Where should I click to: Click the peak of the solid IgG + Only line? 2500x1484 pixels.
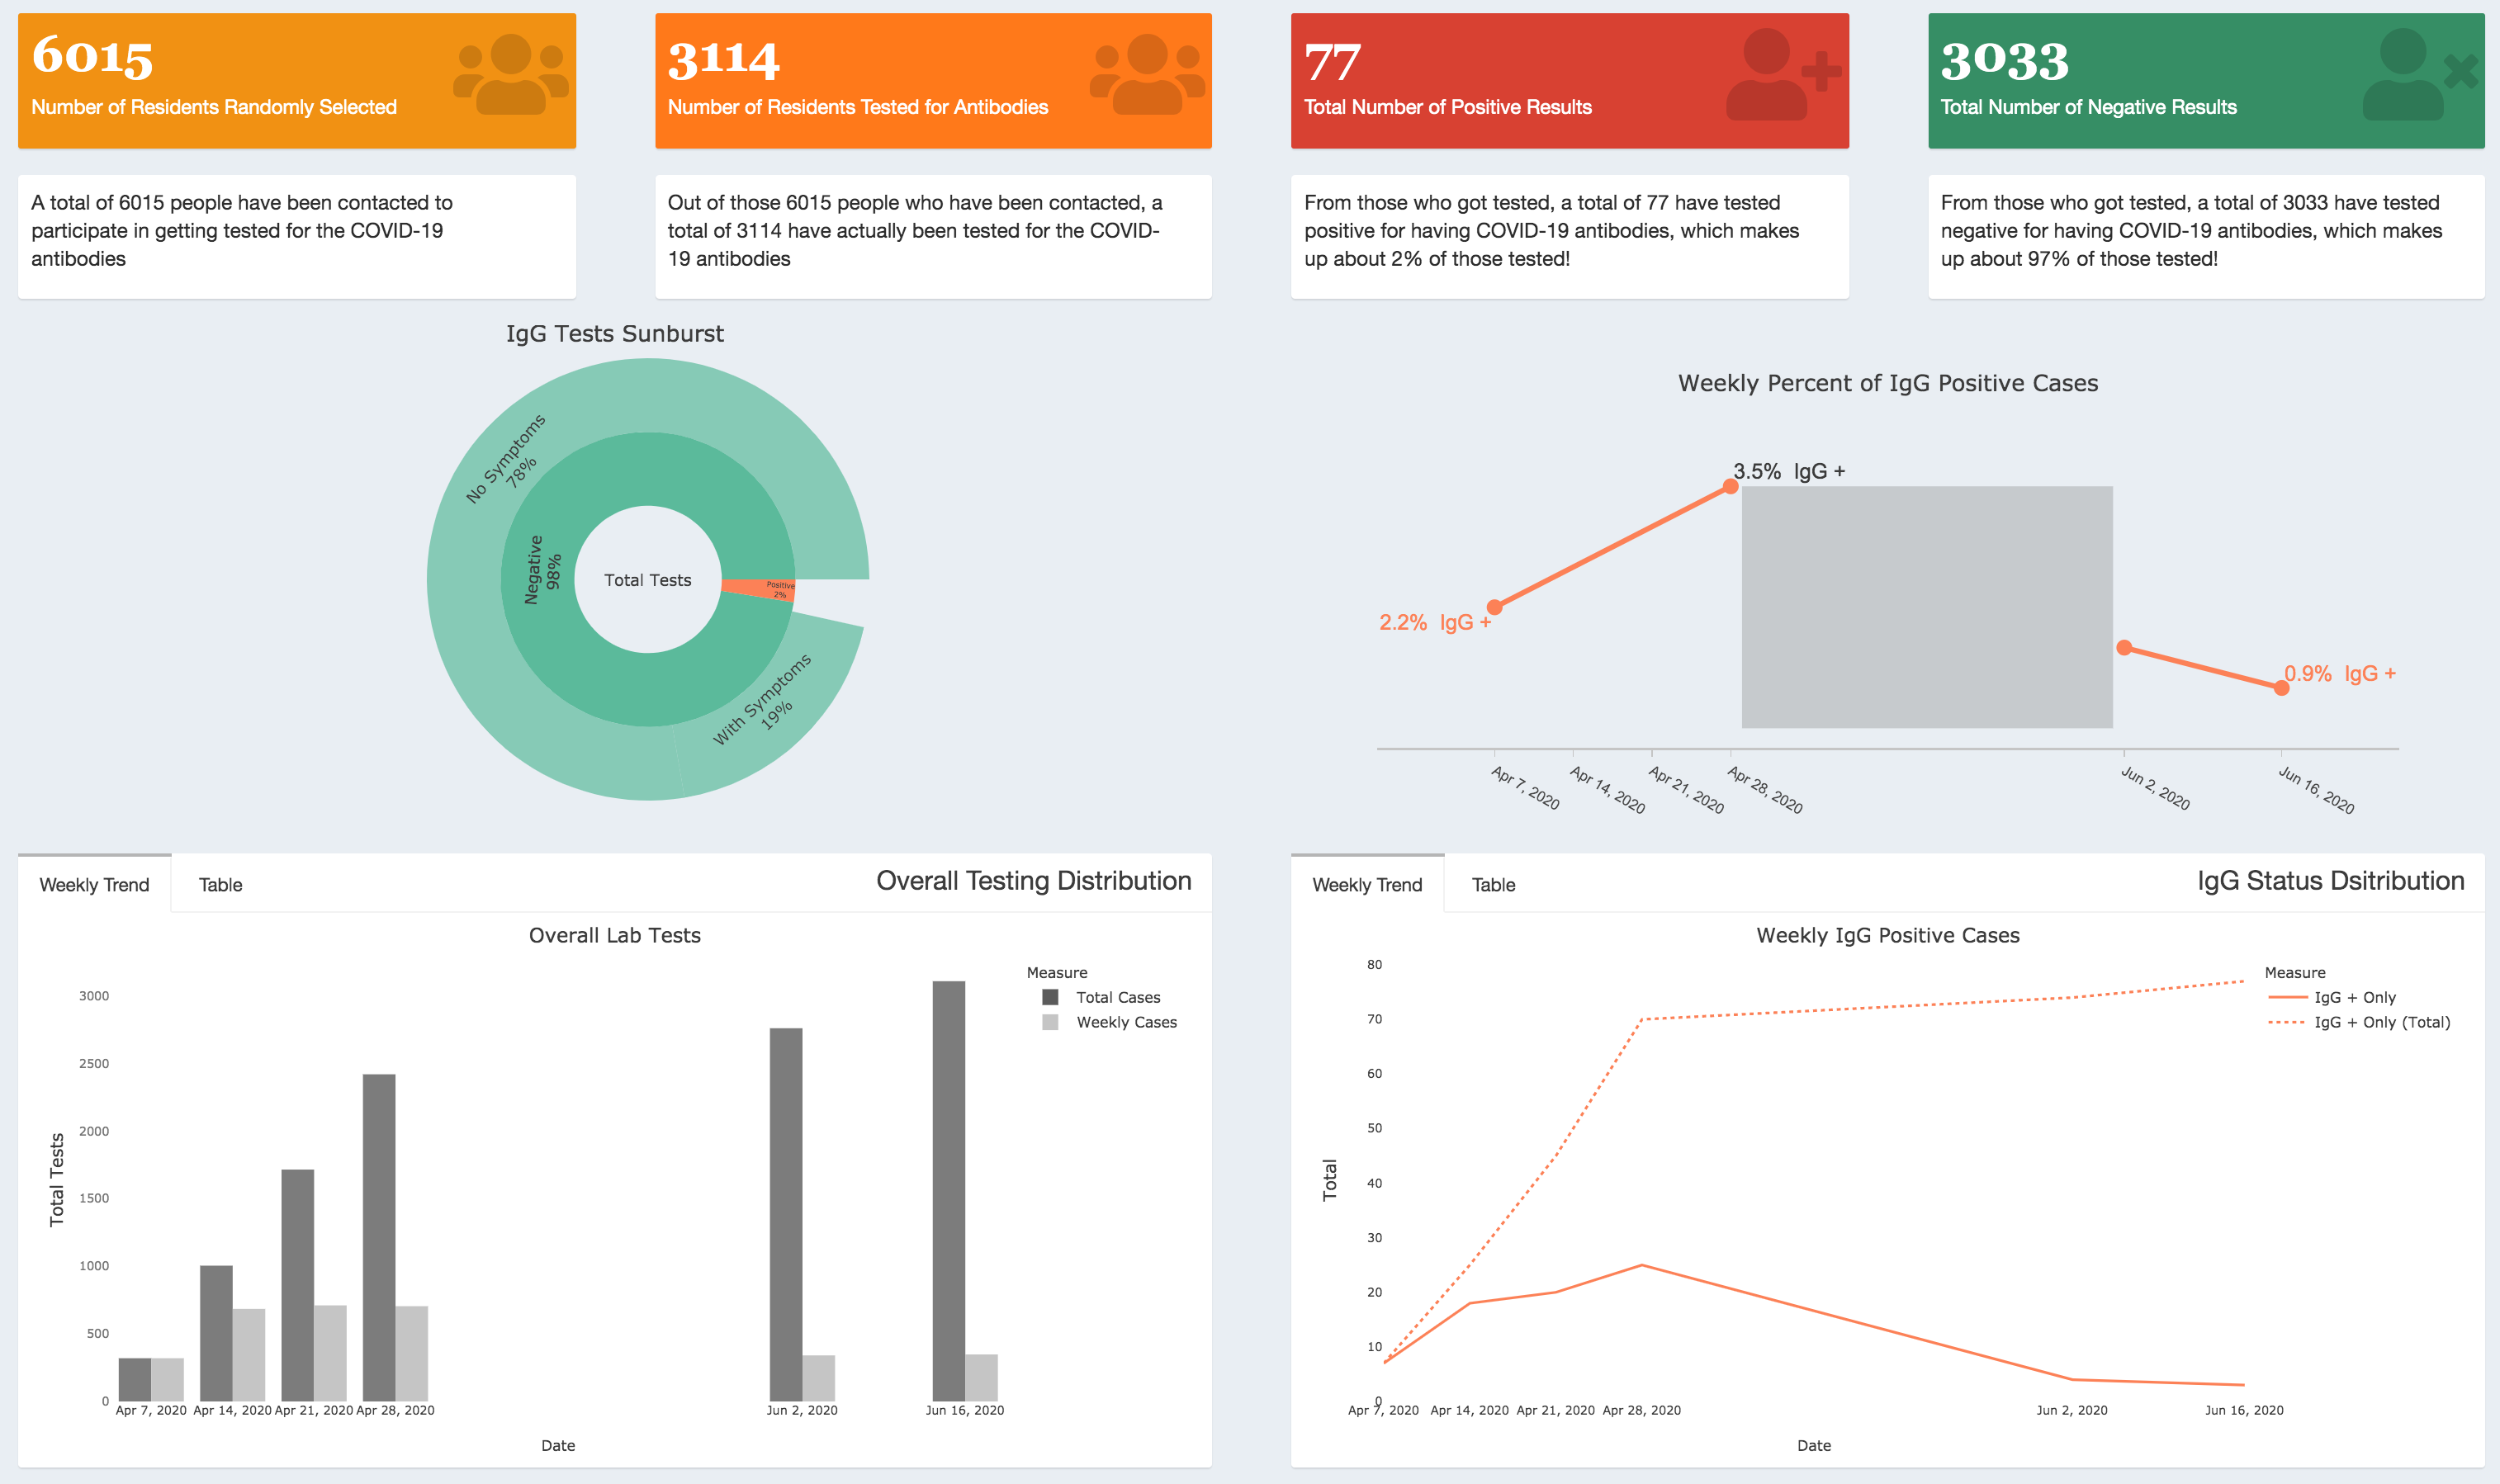(x=1641, y=1265)
